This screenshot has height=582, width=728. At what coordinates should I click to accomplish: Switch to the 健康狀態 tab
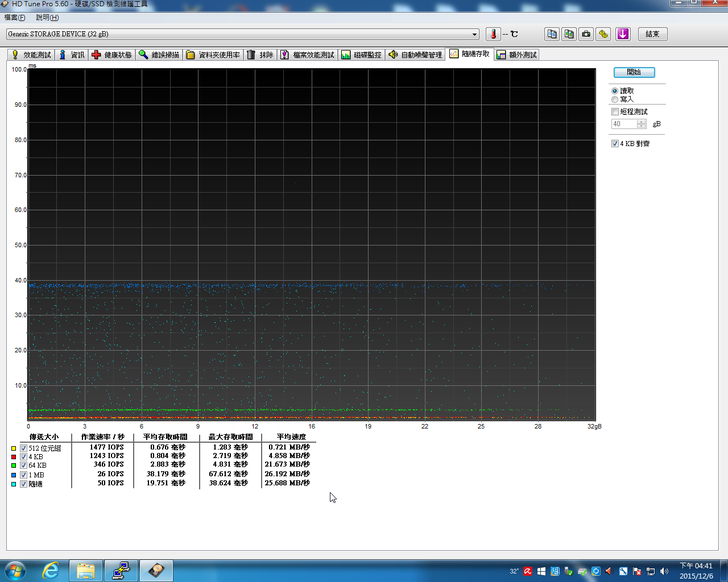(x=112, y=55)
